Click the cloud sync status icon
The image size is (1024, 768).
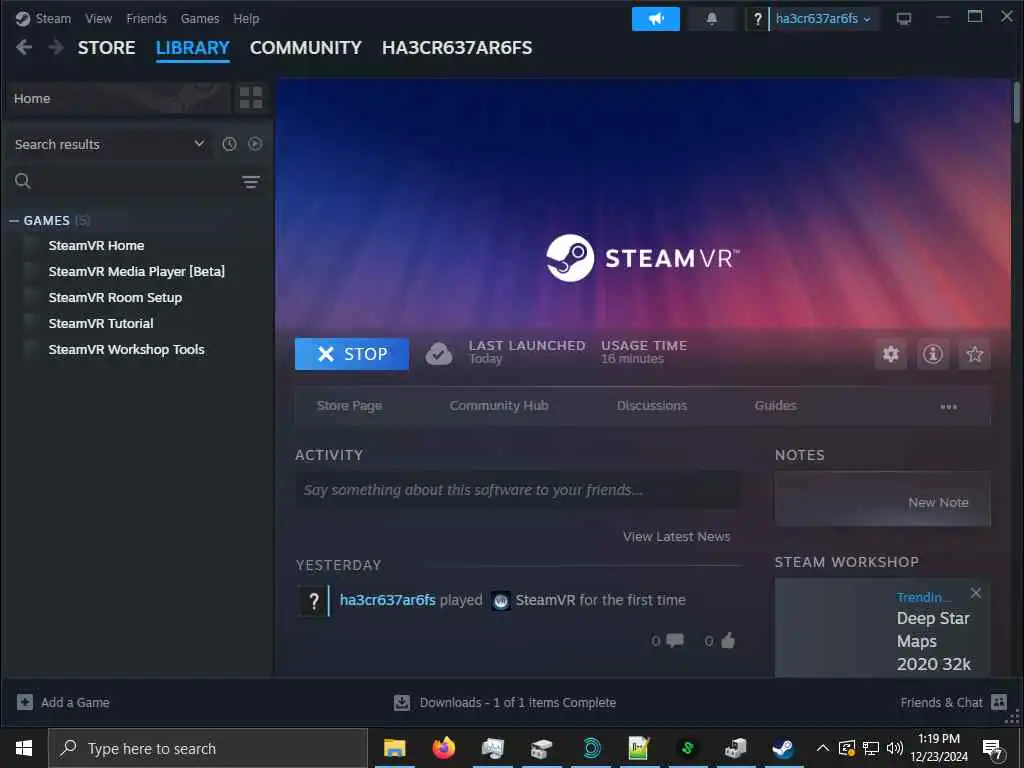pyautogui.click(x=439, y=354)
